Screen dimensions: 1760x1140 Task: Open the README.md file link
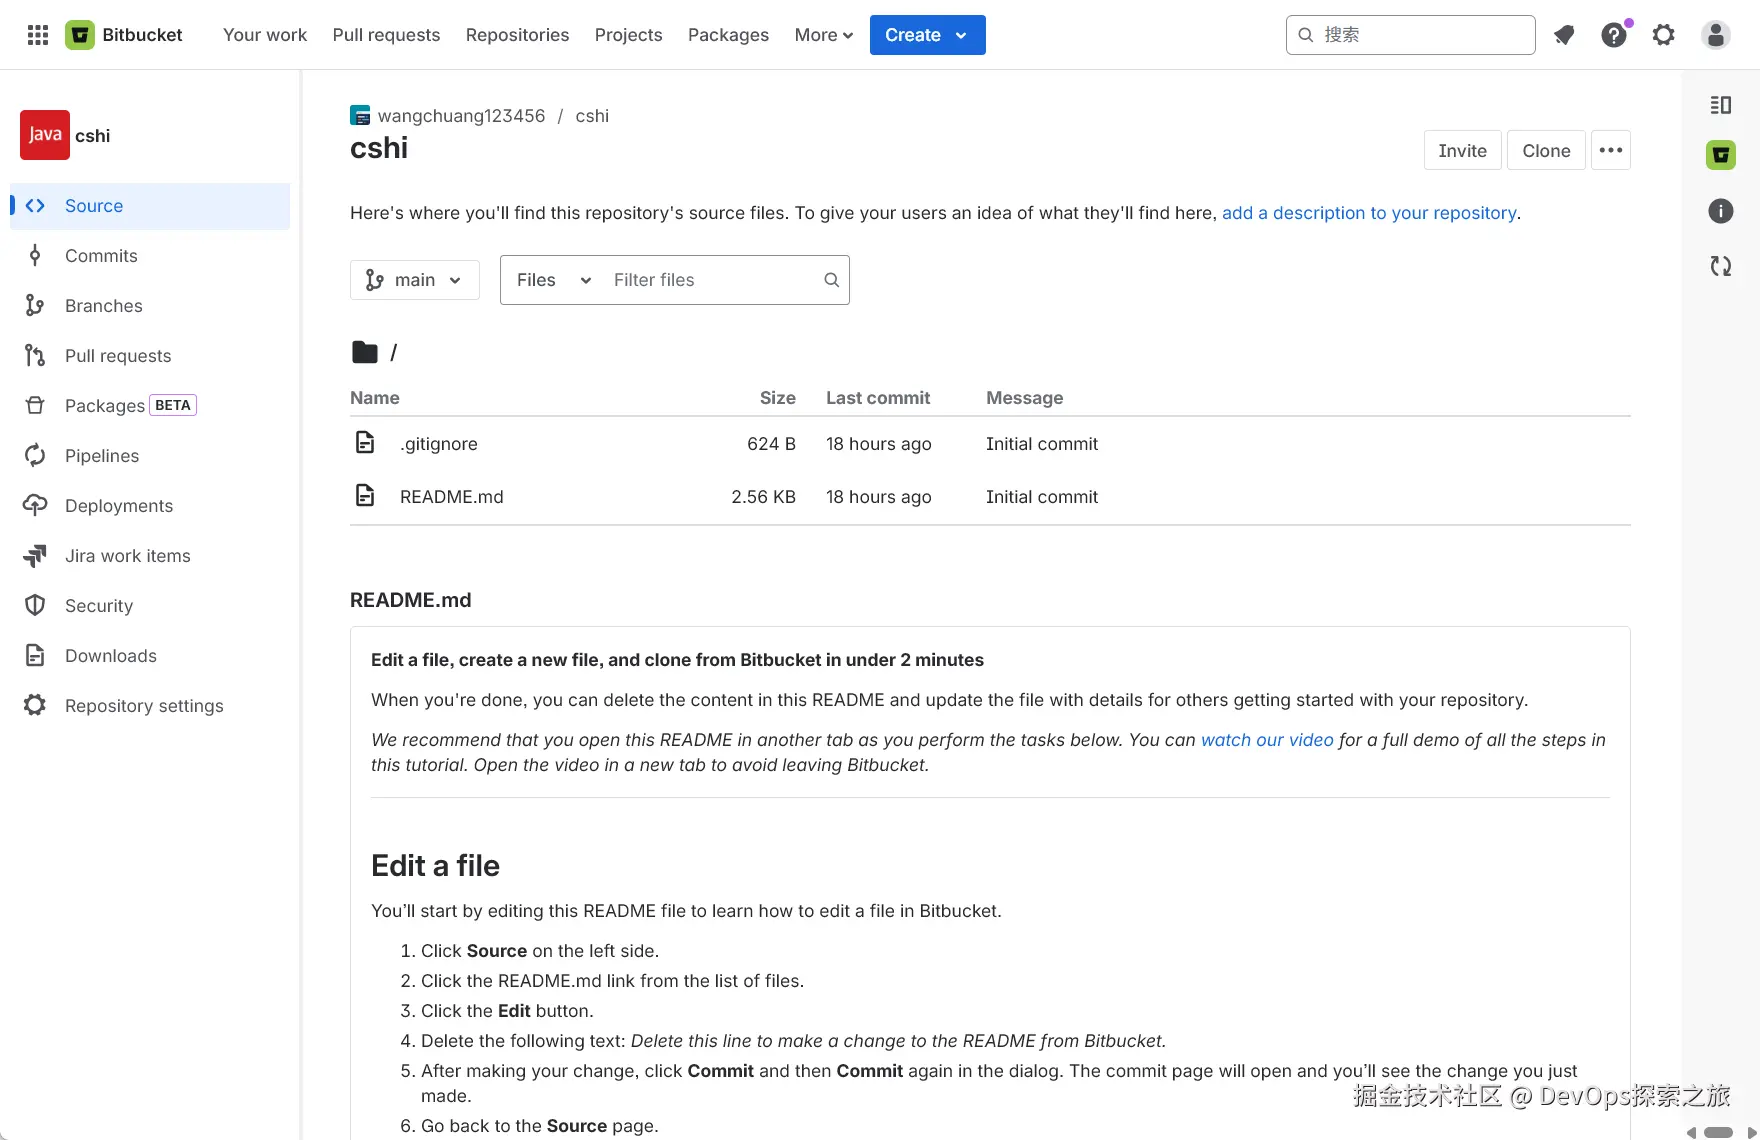point(451,497)
